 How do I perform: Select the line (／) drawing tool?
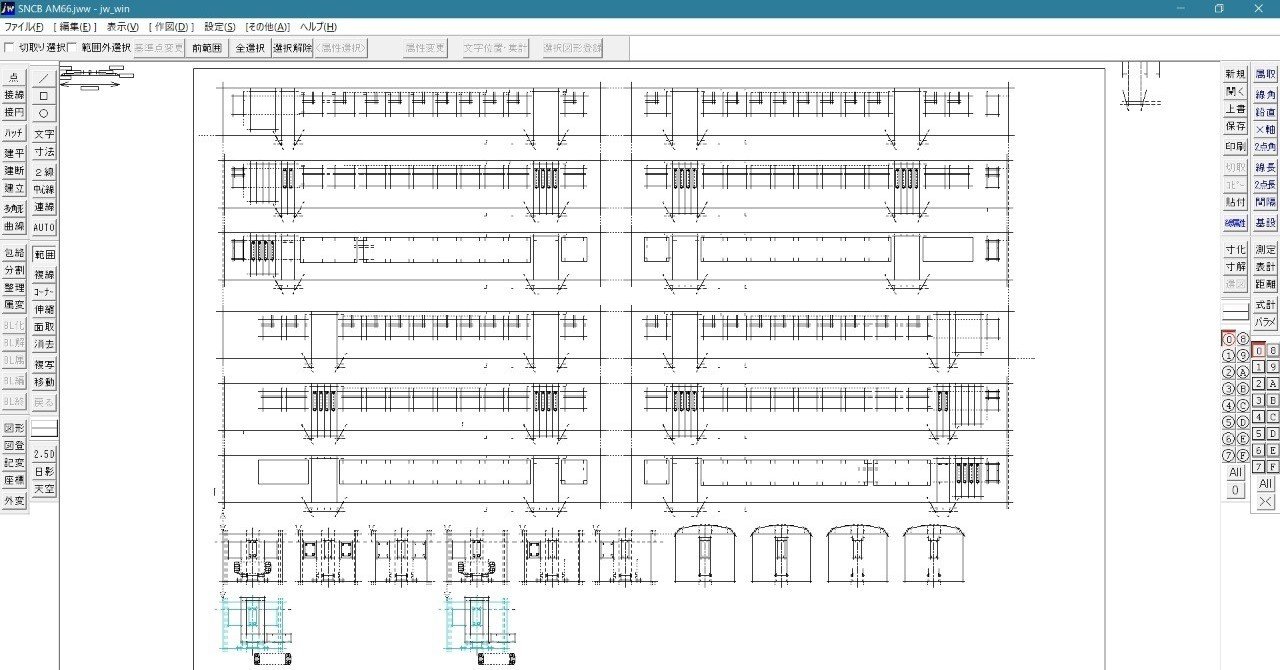click(44, 78)
